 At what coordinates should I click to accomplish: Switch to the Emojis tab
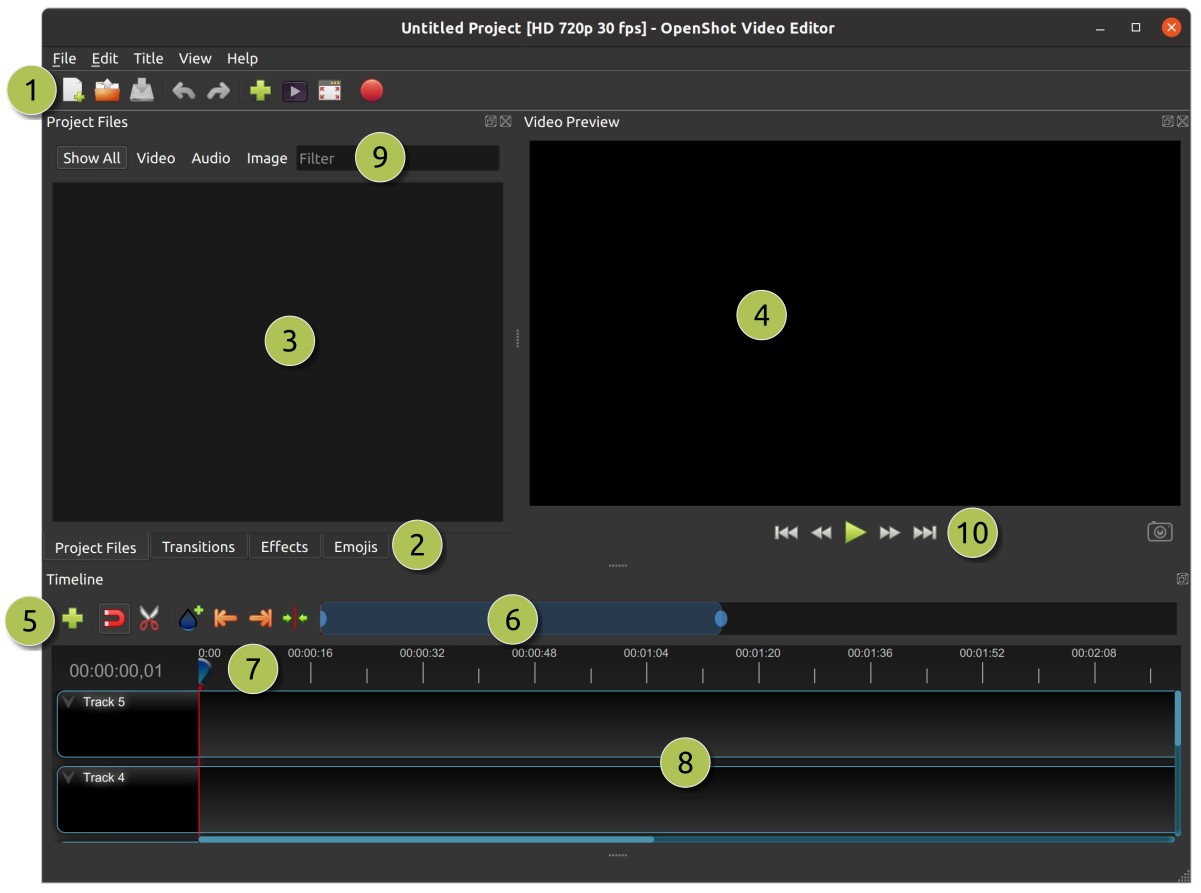pos(355,546)
